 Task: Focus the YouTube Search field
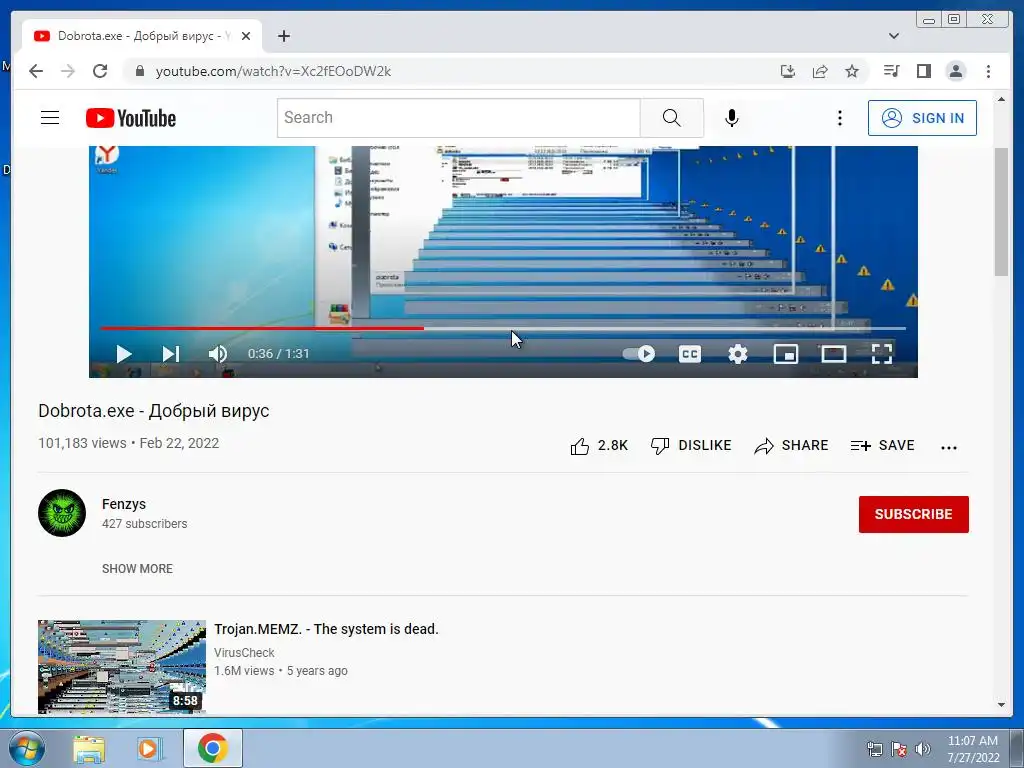point(458,118)
